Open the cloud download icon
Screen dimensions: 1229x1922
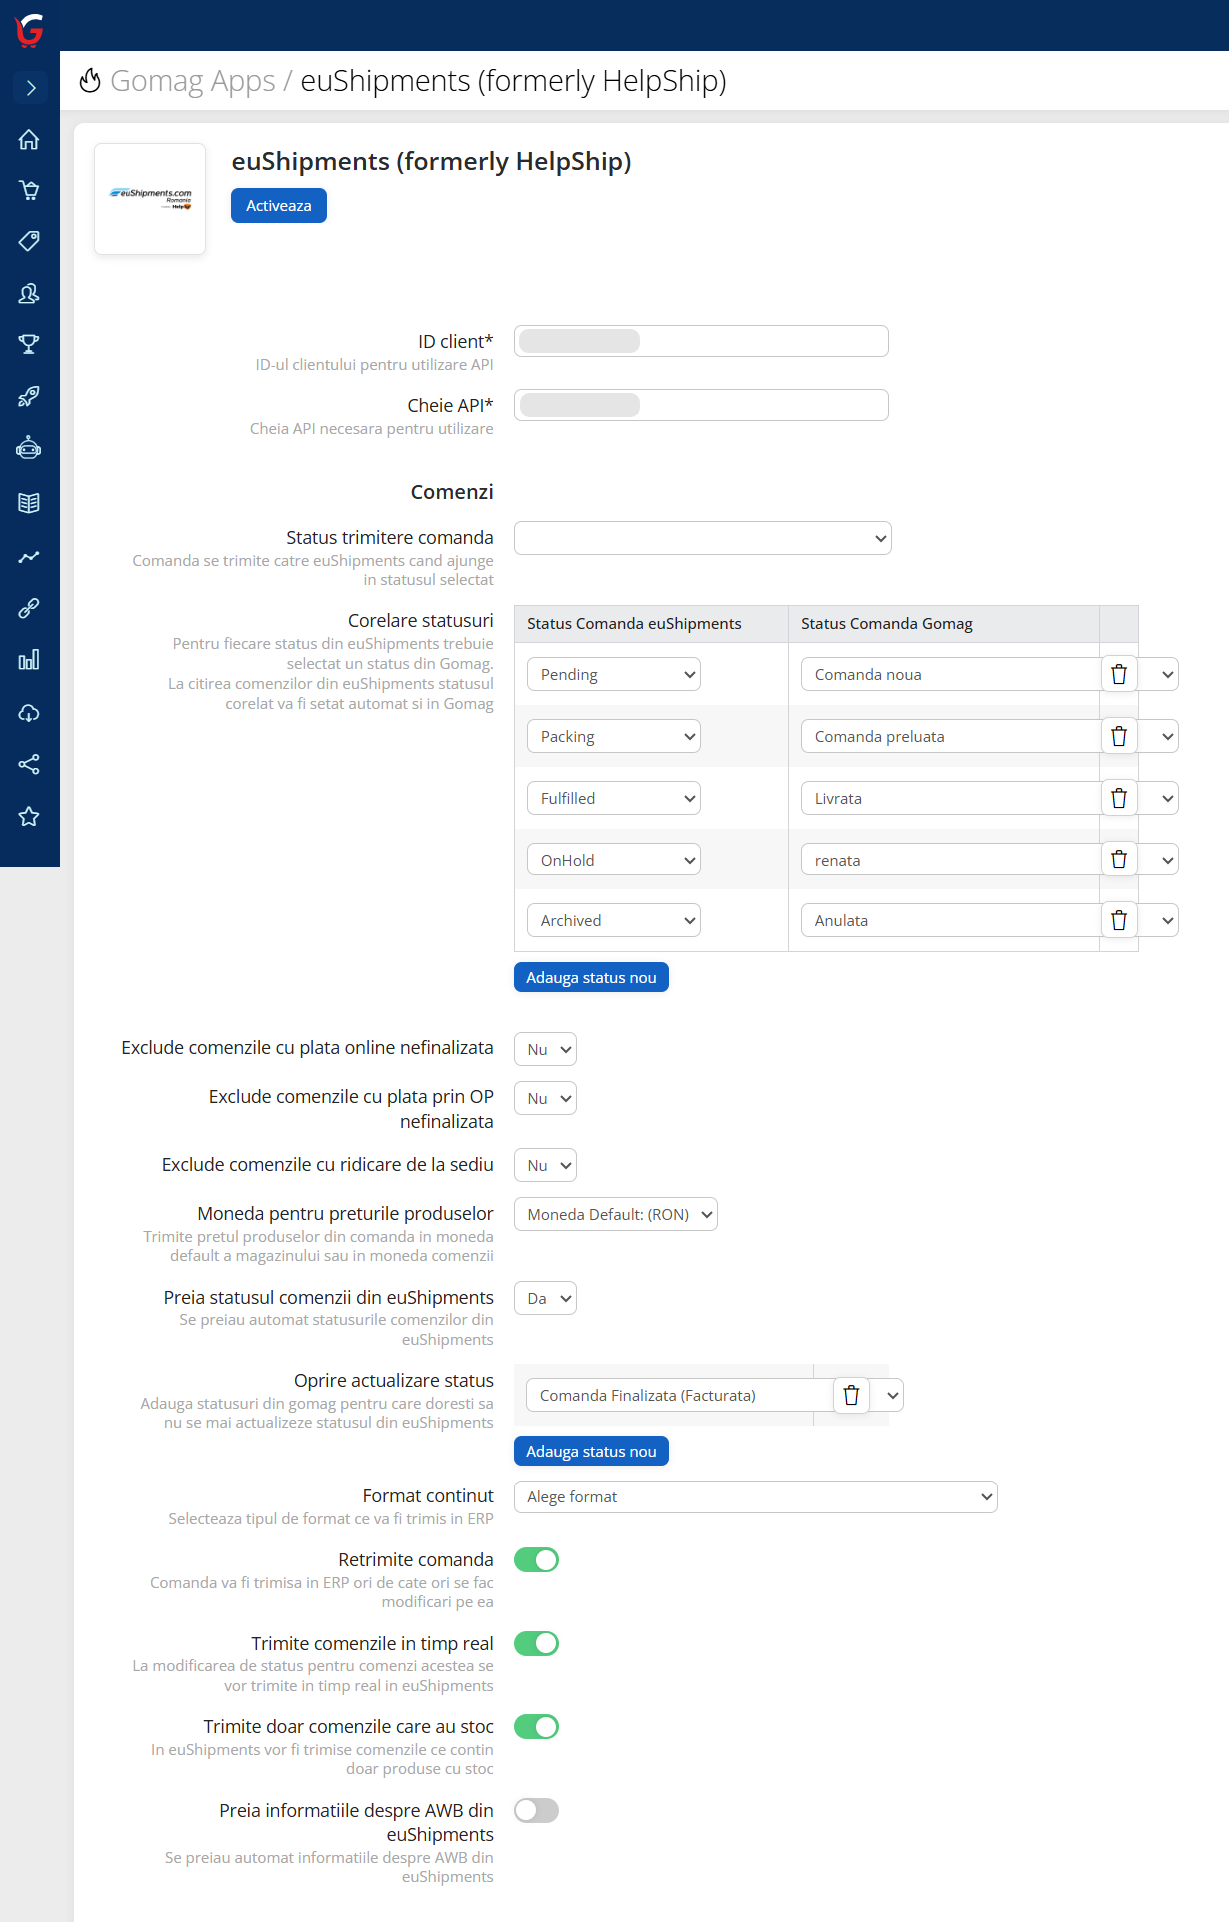(x=29, y=713)
